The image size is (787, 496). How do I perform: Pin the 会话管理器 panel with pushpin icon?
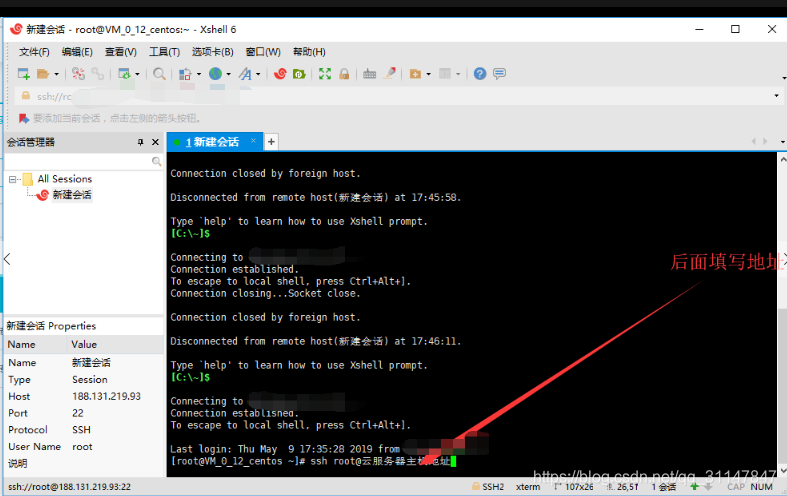point(141,142)
